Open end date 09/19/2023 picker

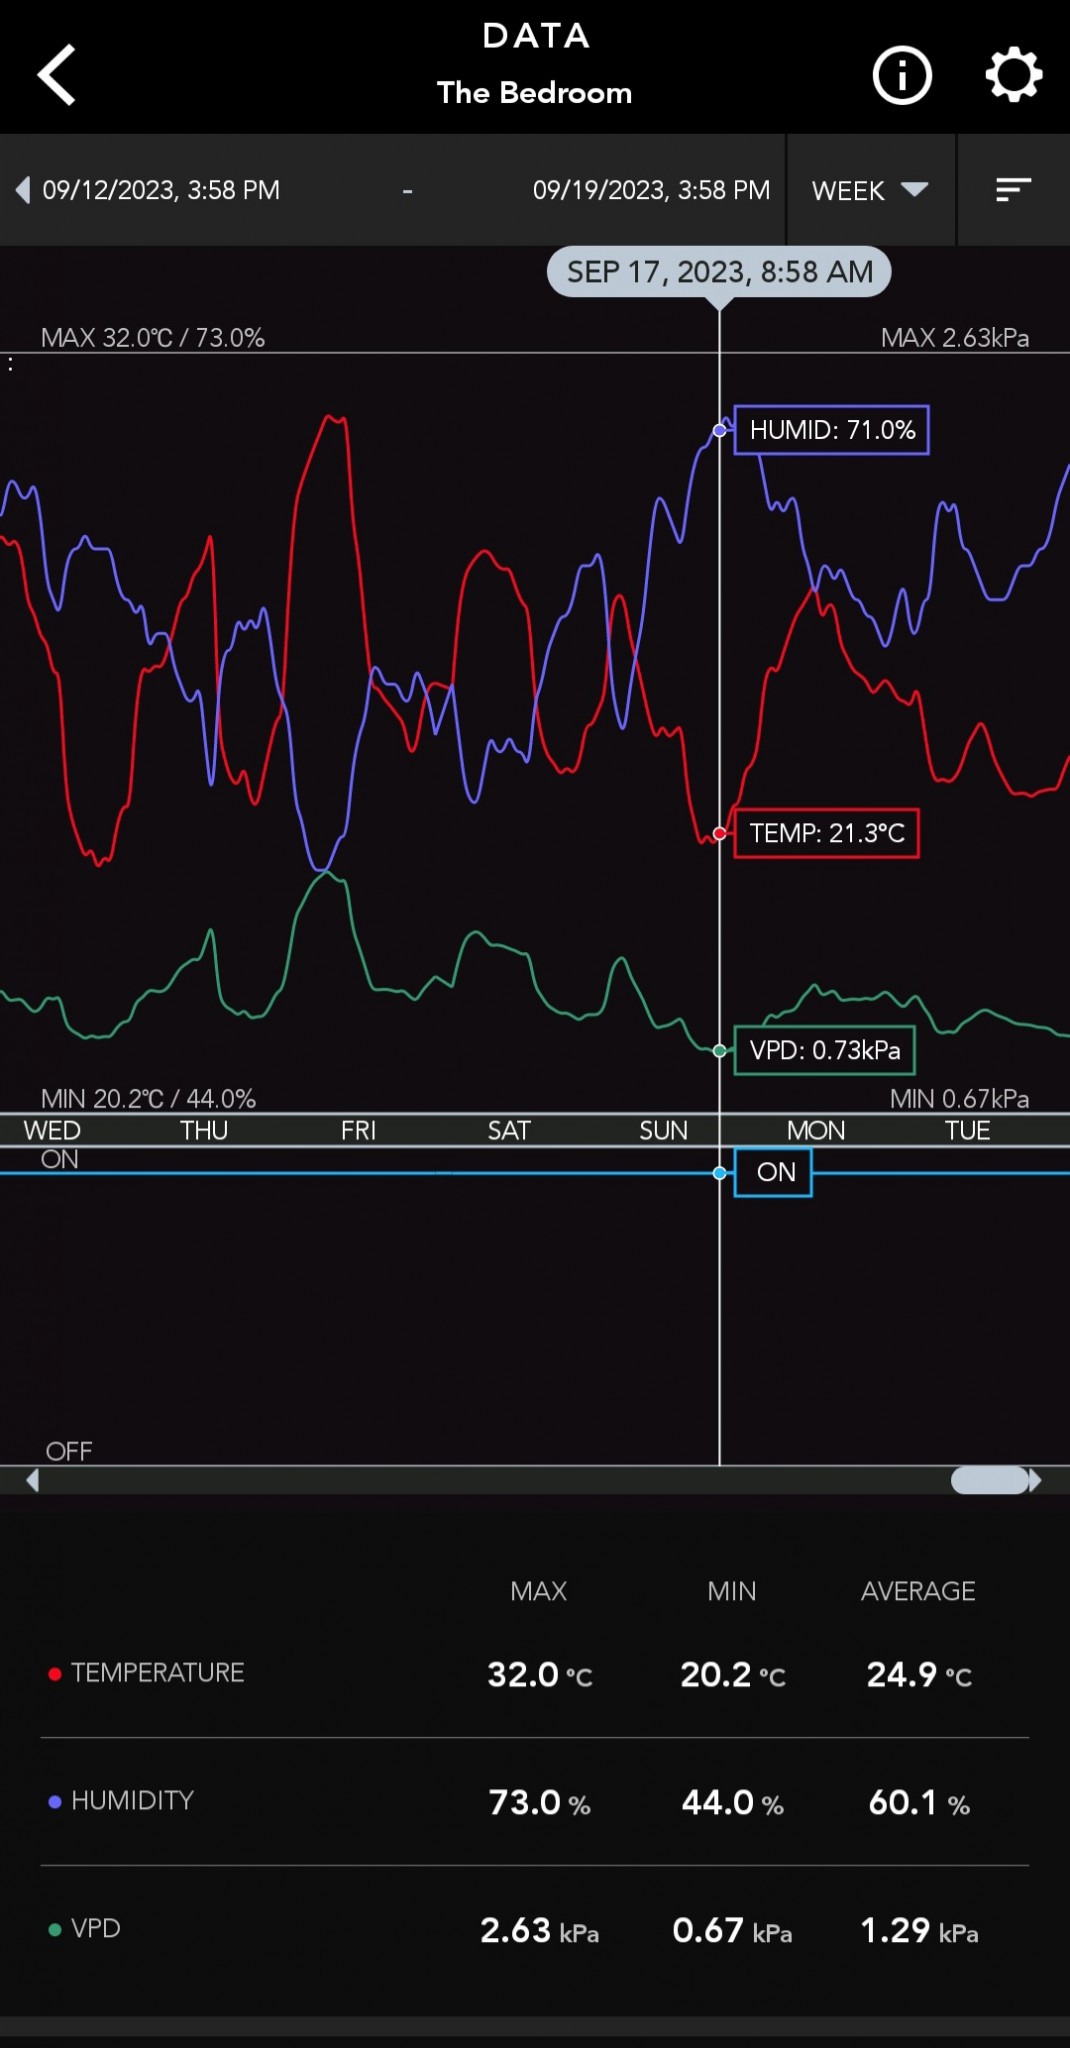[x=651, y=190]
